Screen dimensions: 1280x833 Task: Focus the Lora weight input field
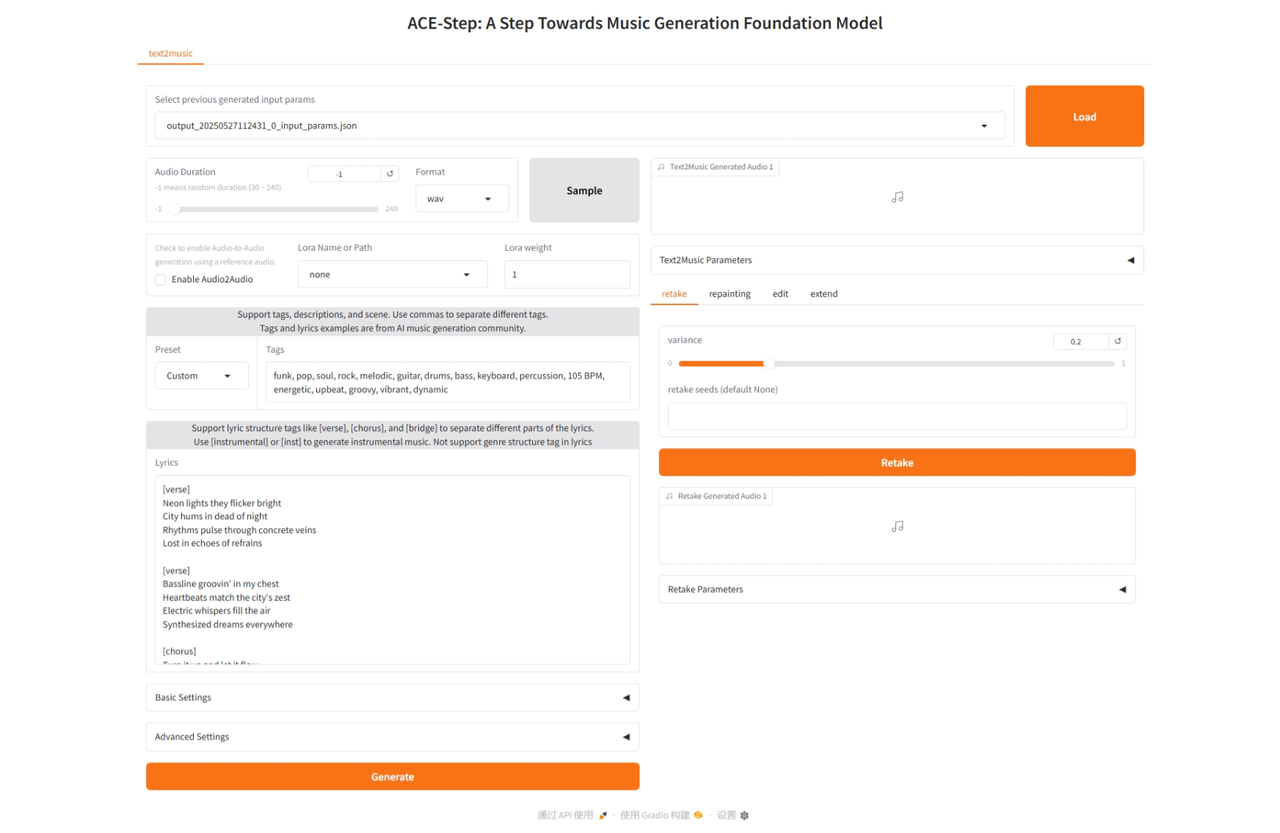pyautogui.click(x=567, y=274)
